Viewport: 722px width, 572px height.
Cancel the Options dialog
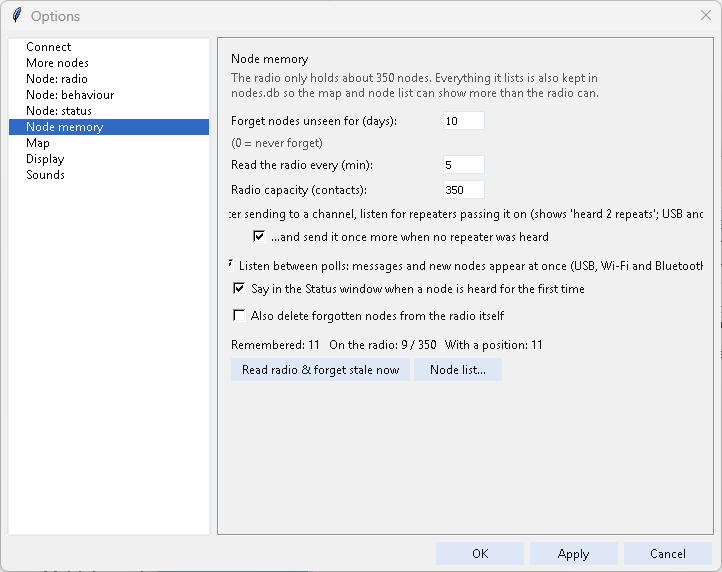pyautogui.click(x=668, y=554)
